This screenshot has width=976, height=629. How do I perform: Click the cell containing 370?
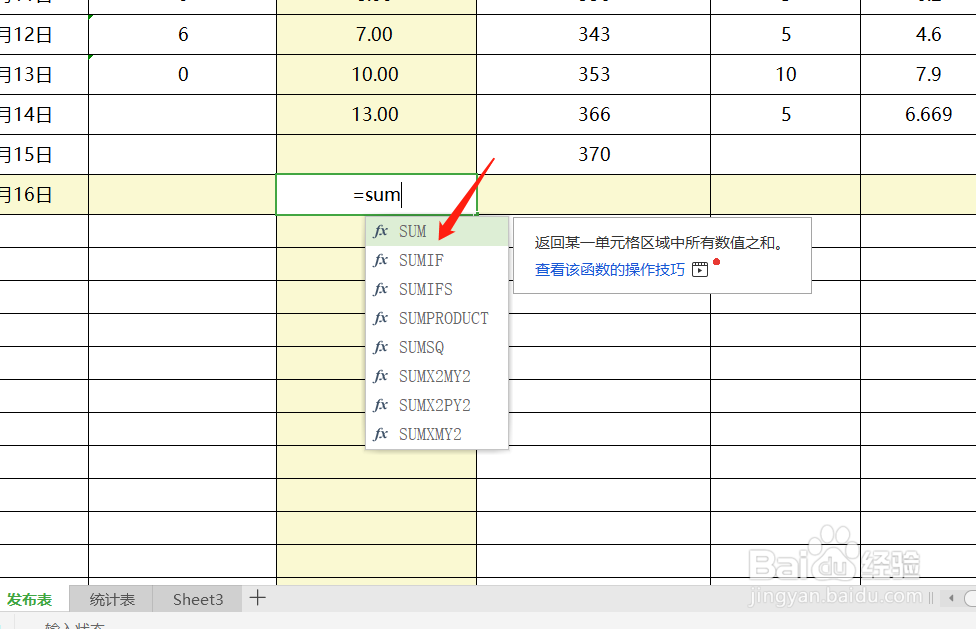tap(594, 154)
